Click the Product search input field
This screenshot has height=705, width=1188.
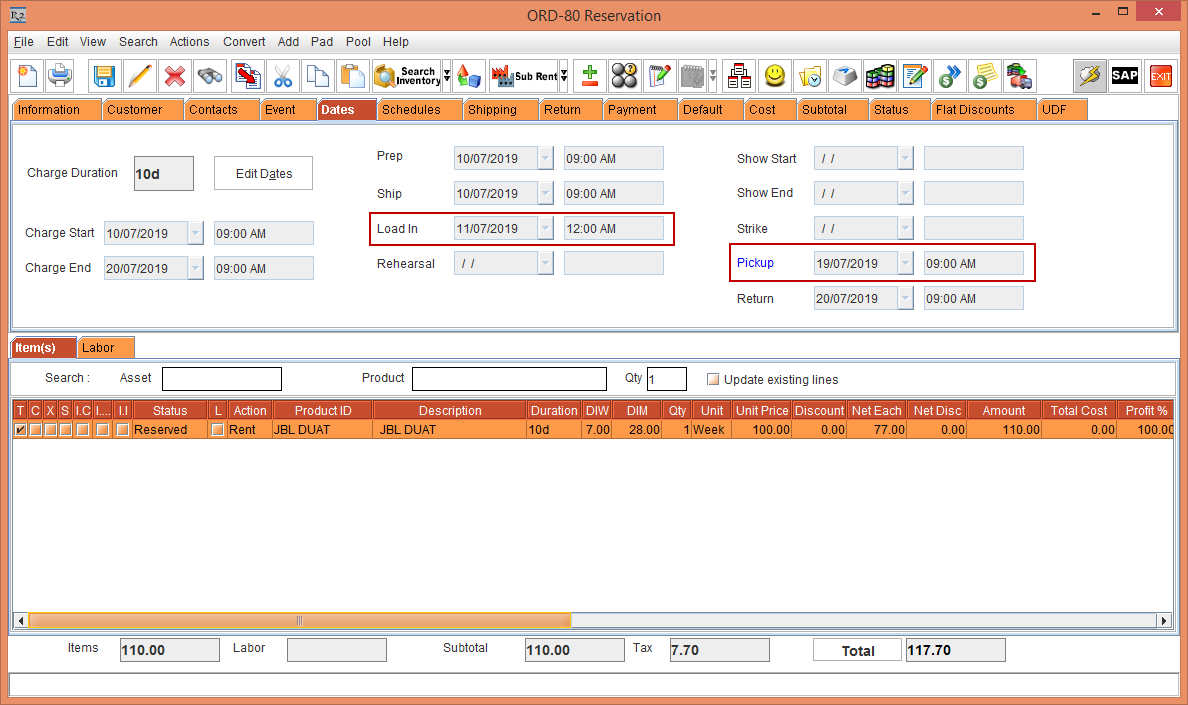pyautogui.click(x=509, y=379)
